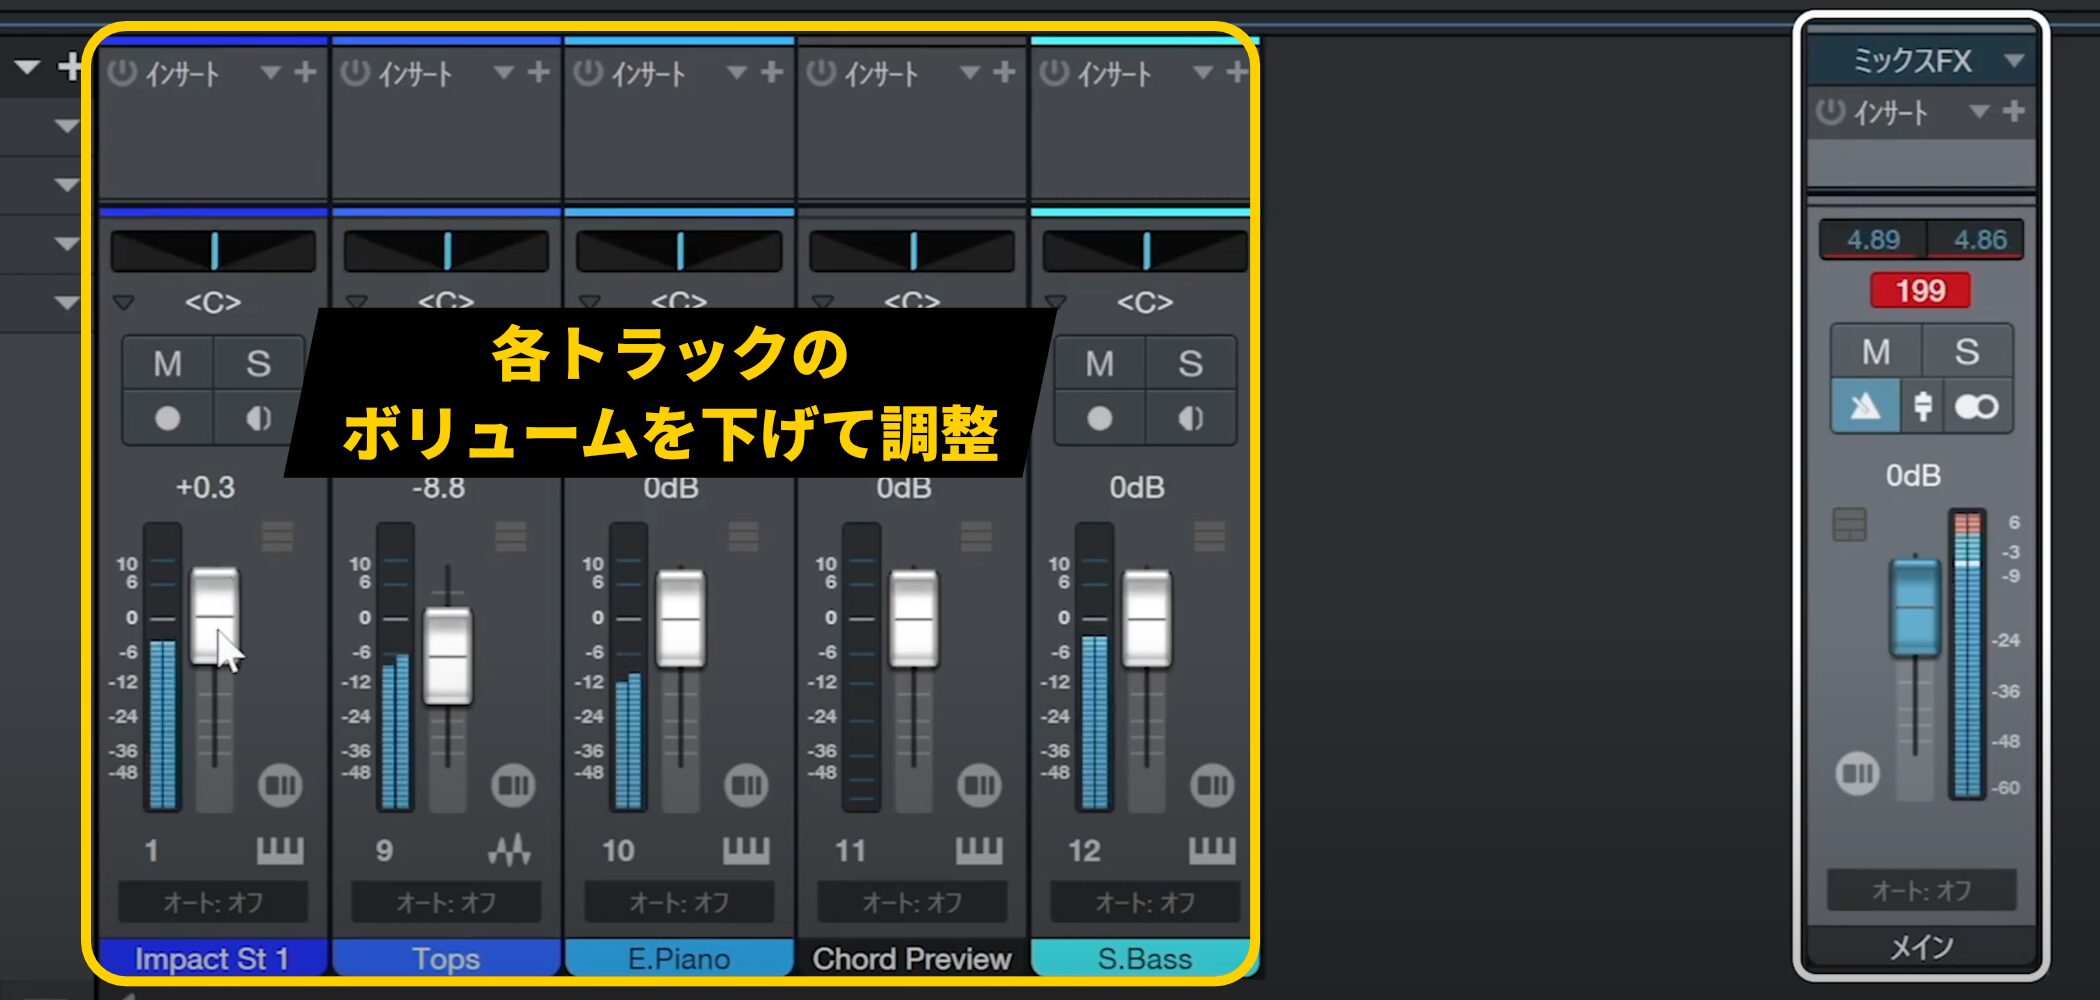Screen dimensions: 2100x1000
Task: Click the plus icon on Main inserts
Action: tap(2014, 112)
